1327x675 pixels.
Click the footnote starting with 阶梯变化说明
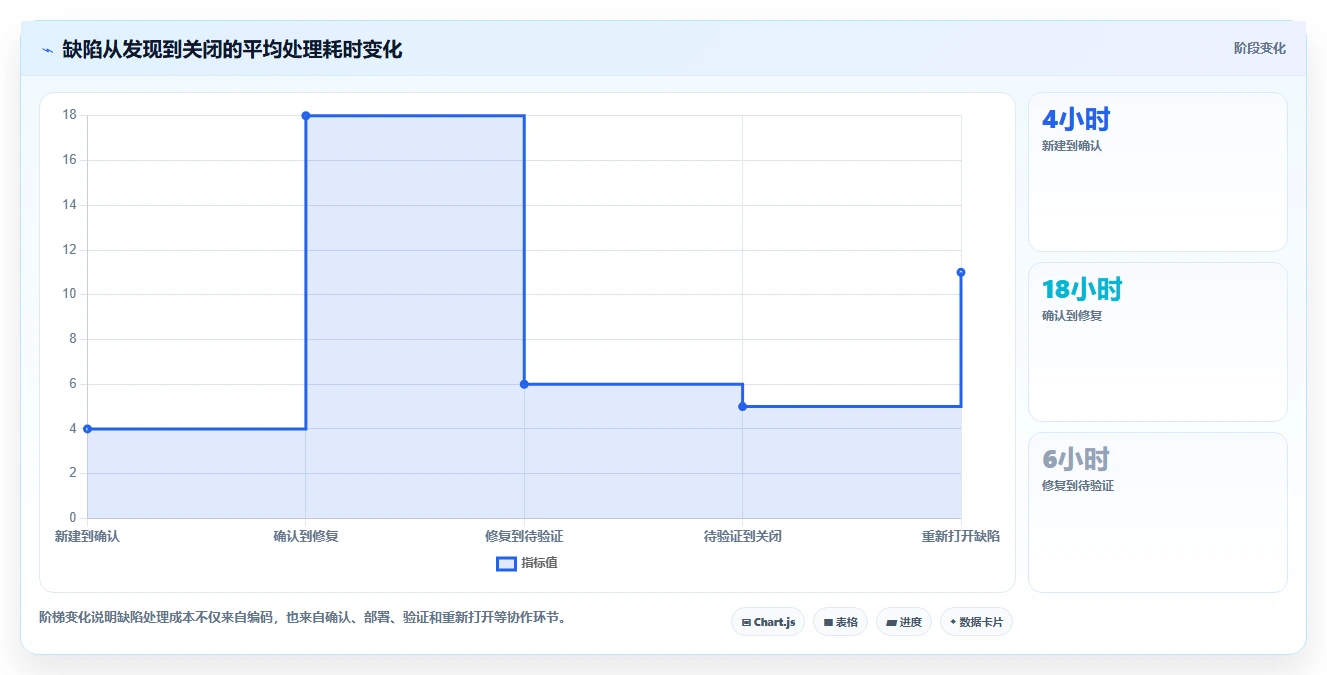click(x=304, y=618)
